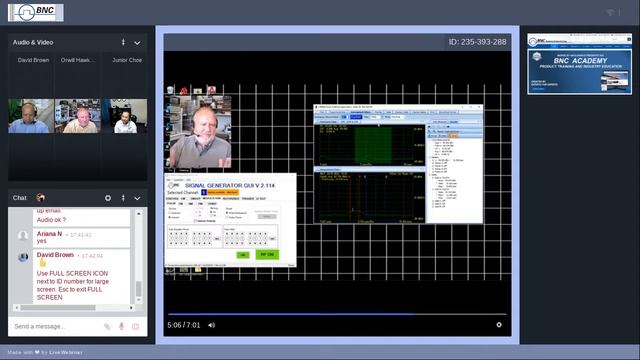This screenshot has width=640, height=360.
Task: Click the 'David Brown' name in the chat message
Action: click(x=55, y=255)
